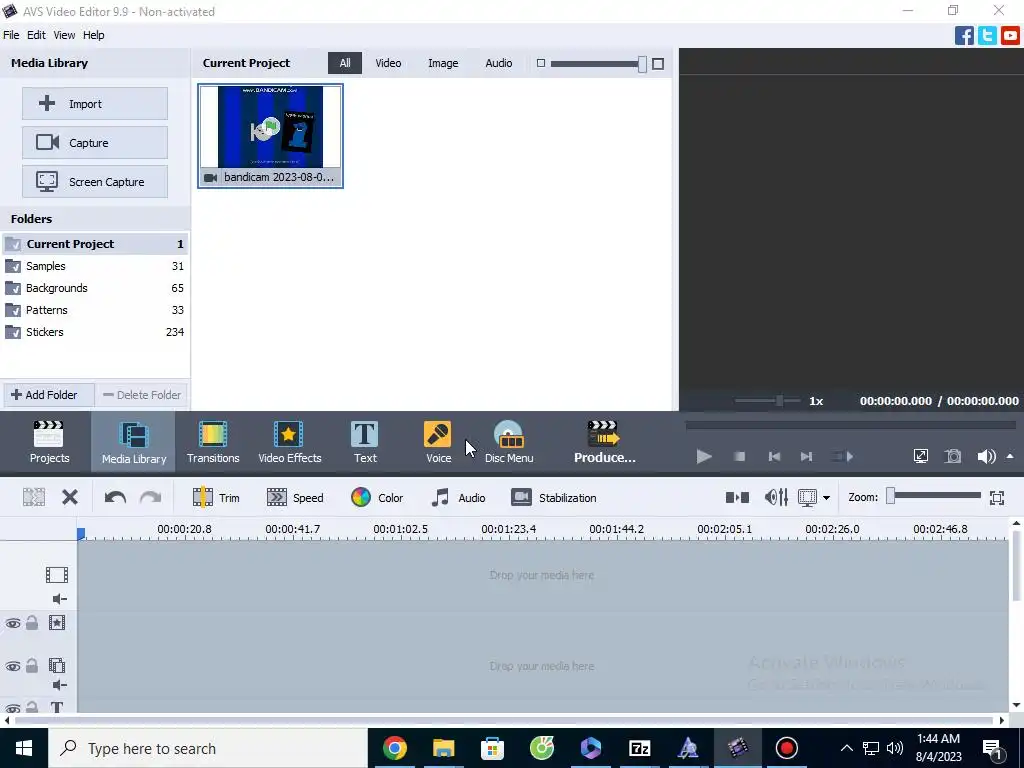Open Facebook link icon
Screen dimensions: 1024x768
(x=964, y=35)
